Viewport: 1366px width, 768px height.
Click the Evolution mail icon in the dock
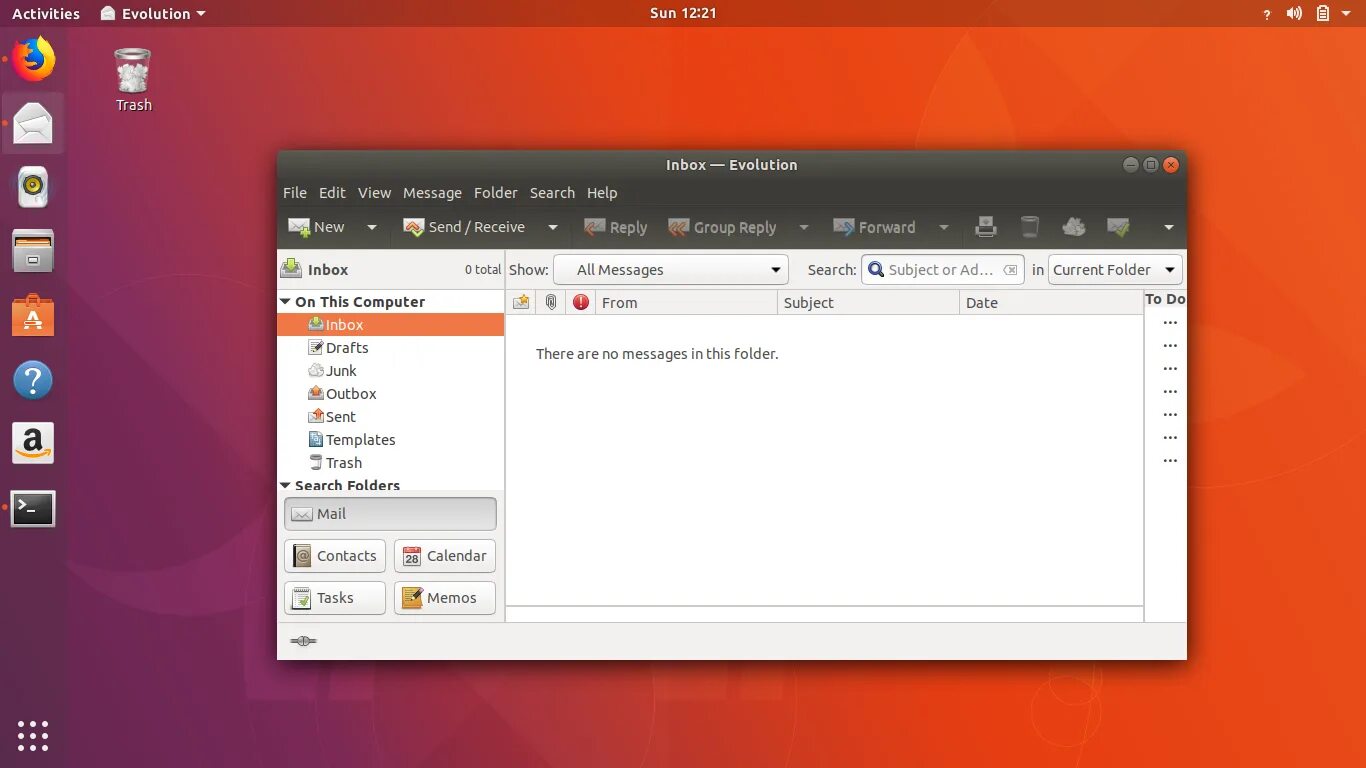pyautogui.click(x=33, y=123)
